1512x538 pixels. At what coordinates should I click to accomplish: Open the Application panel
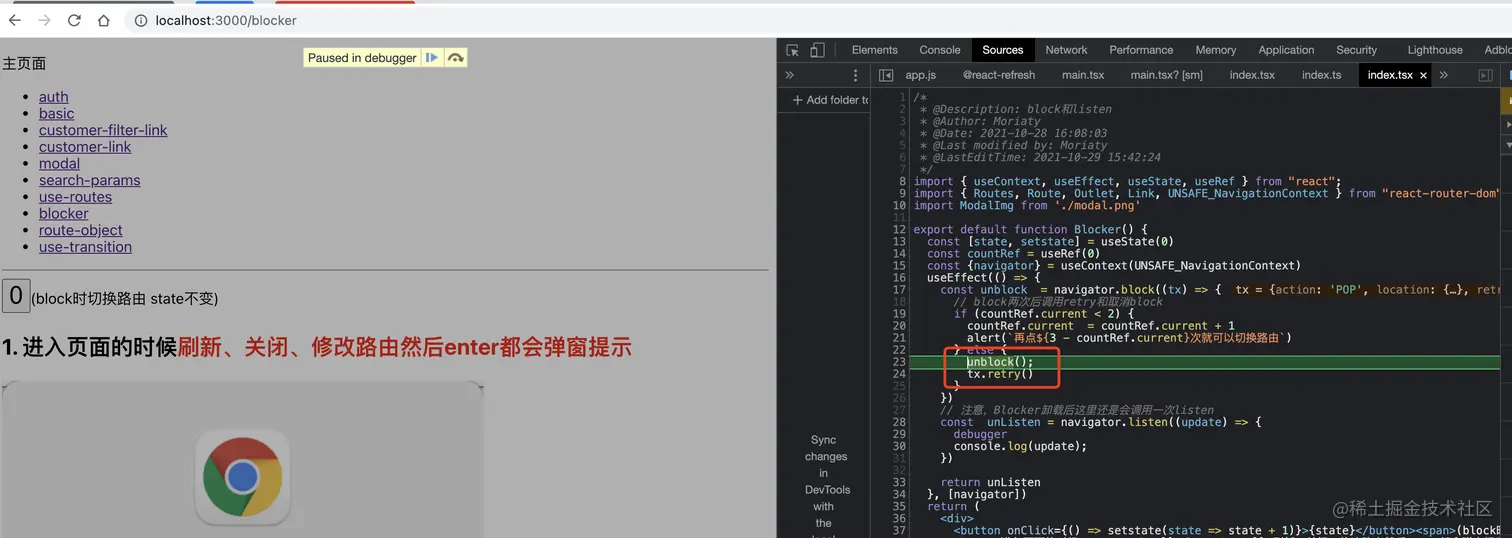(1286, 50)
